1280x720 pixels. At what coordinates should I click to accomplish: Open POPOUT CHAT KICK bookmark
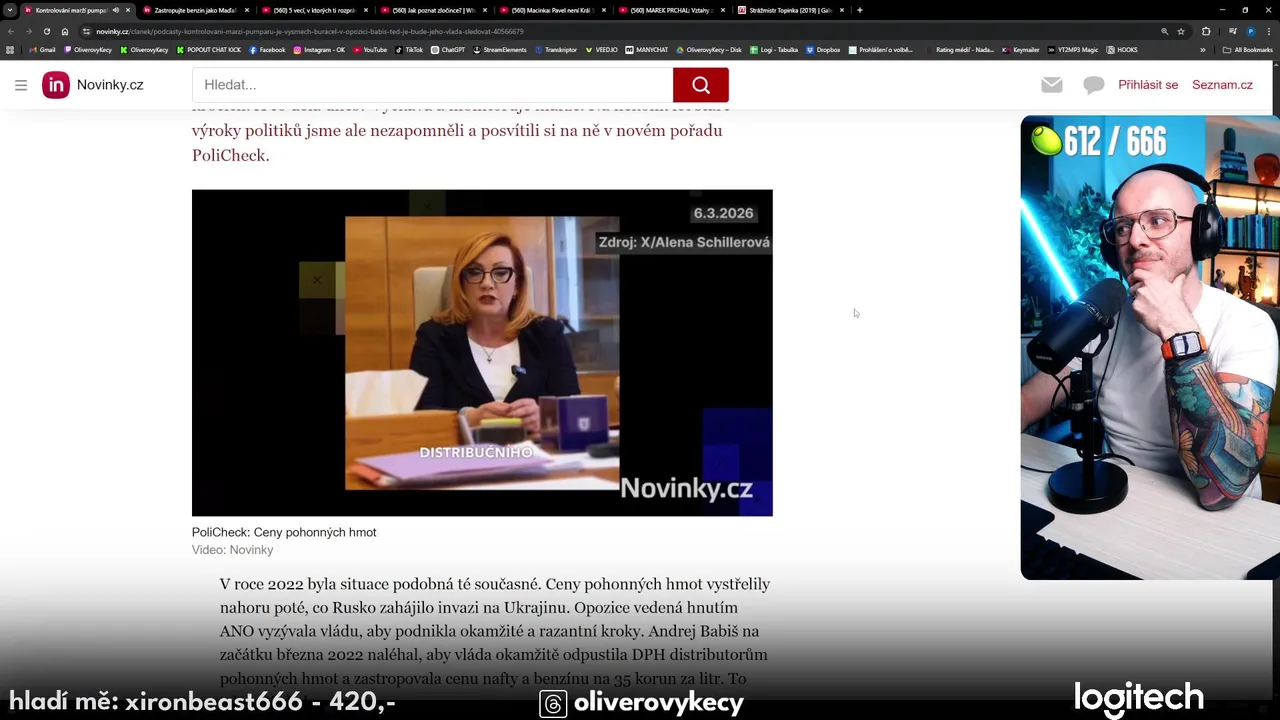pyautogui.click(x=209, y=50)
